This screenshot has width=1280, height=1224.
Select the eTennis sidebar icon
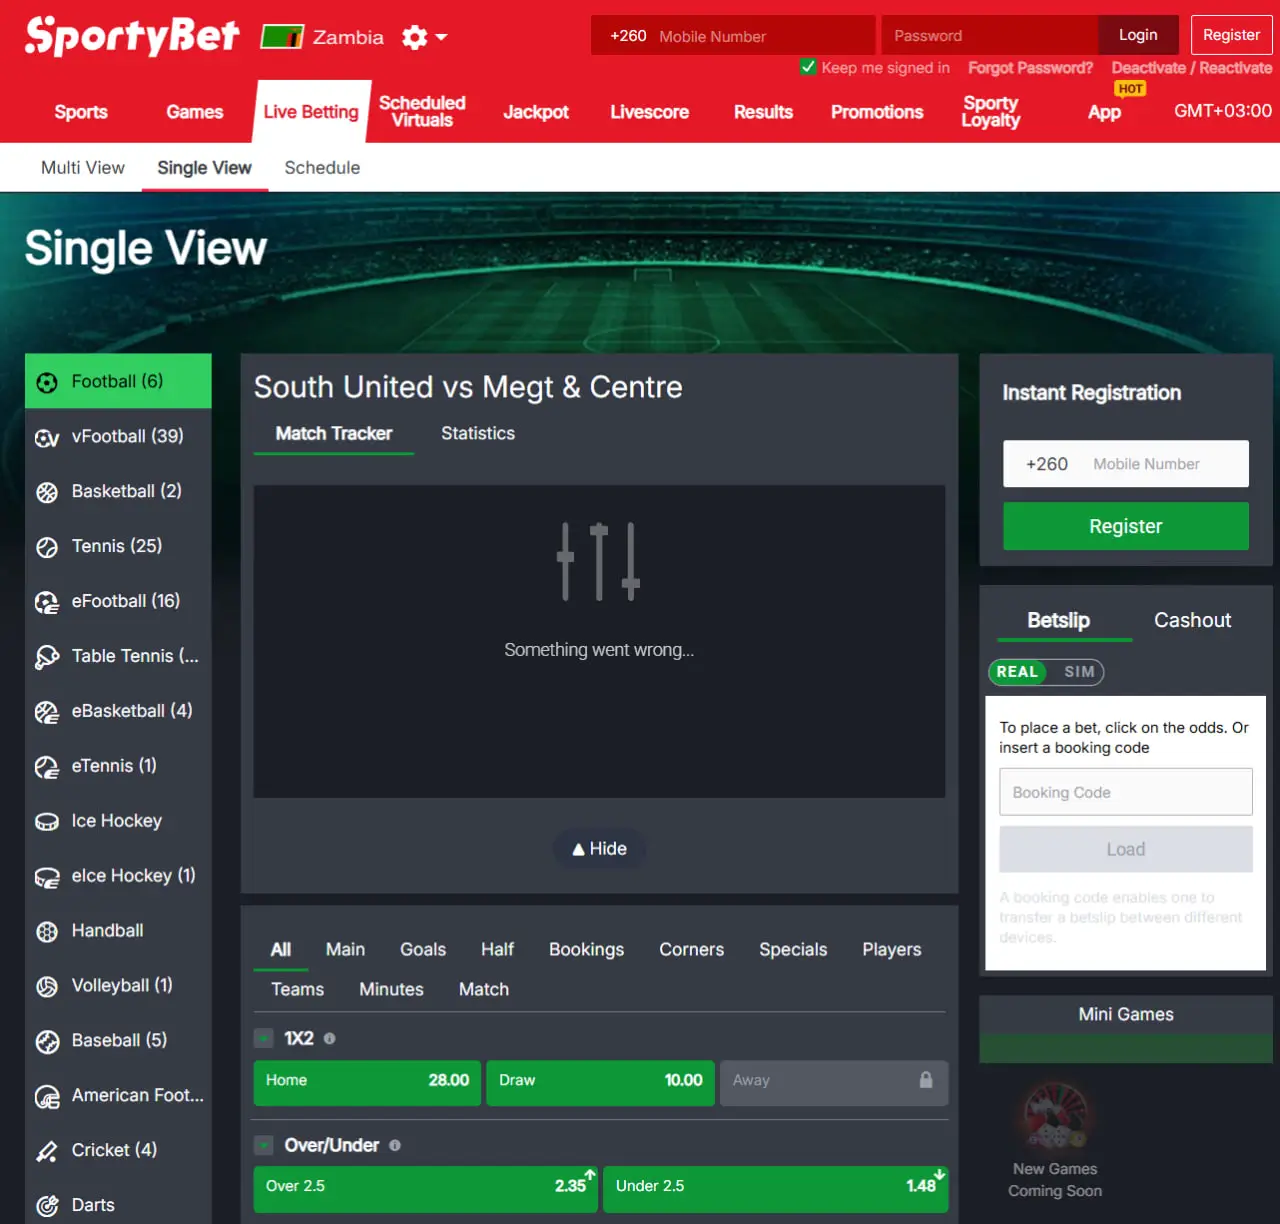pyautogui.click(x=47, y=767)
